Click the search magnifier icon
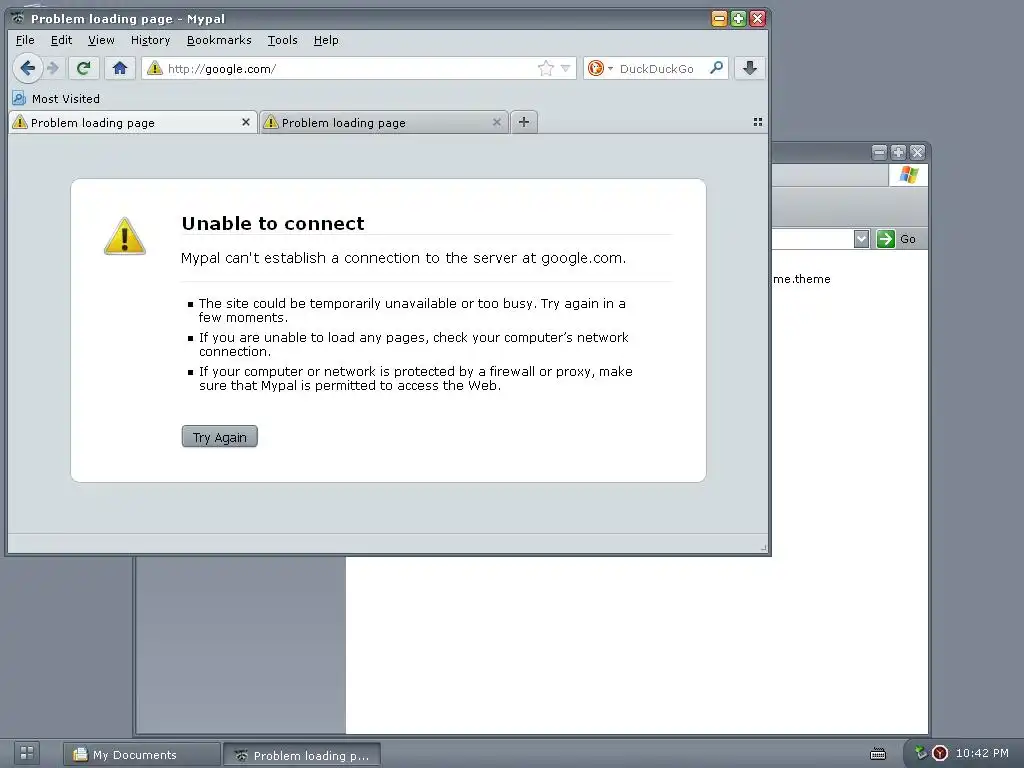 pyautogui.click(x=716, y=67)
